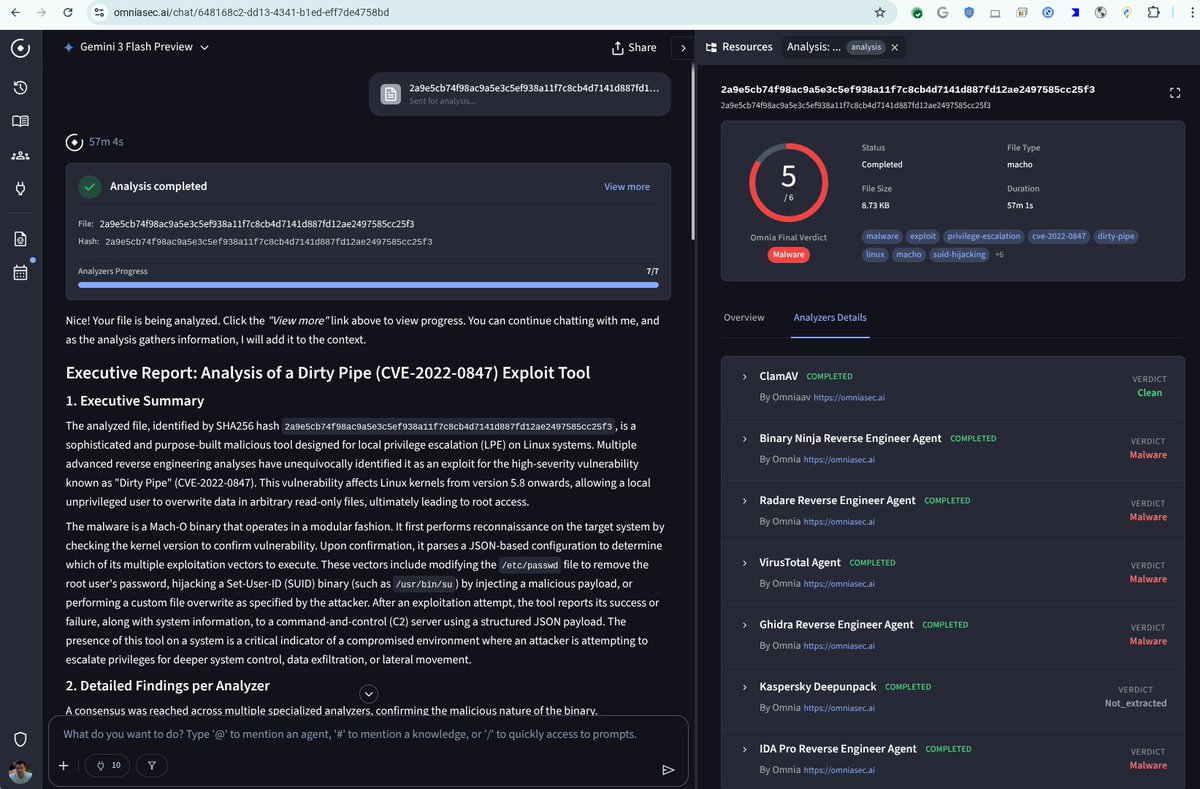Bookmark this page with star icon

point(879,13)
